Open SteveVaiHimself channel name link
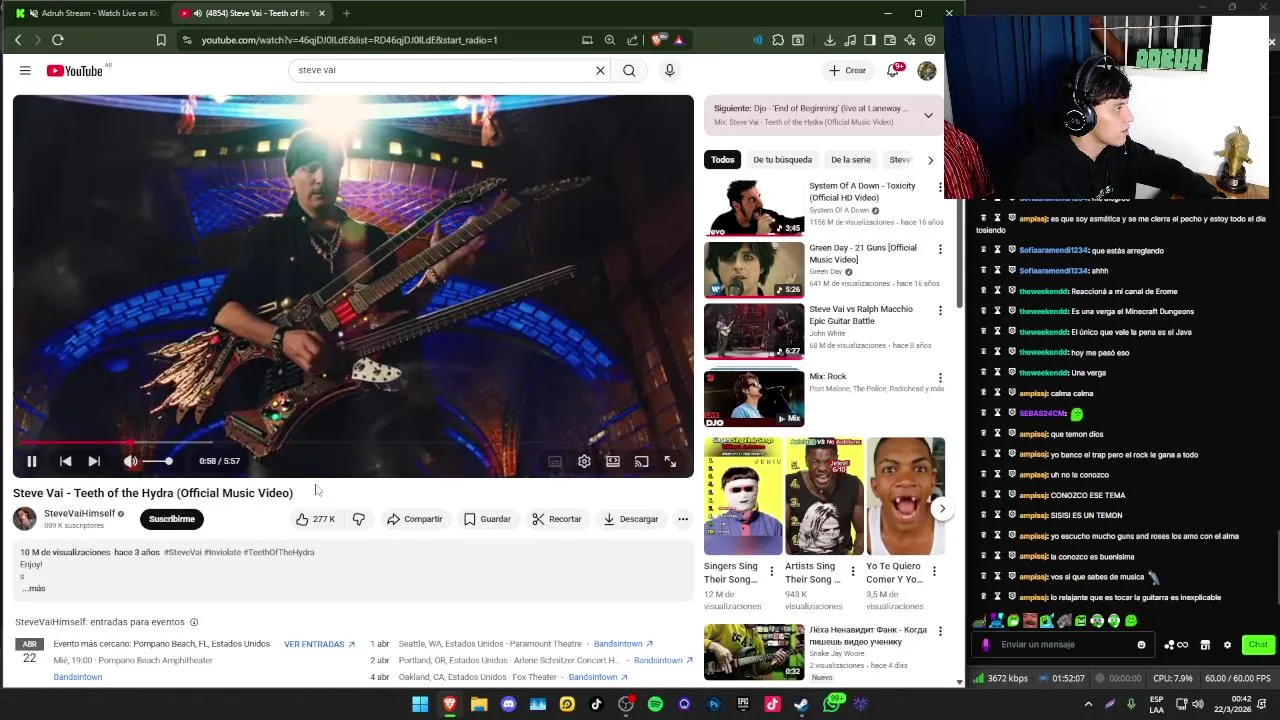Screen dimensions: 1280x720 coord(79,513)
